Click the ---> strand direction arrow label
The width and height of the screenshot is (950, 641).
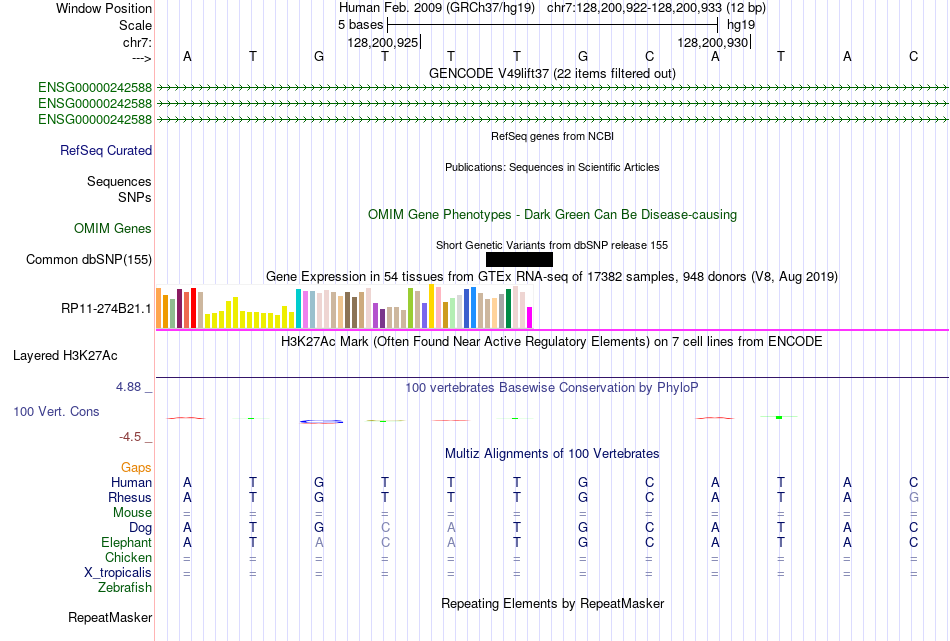[142, 58]
